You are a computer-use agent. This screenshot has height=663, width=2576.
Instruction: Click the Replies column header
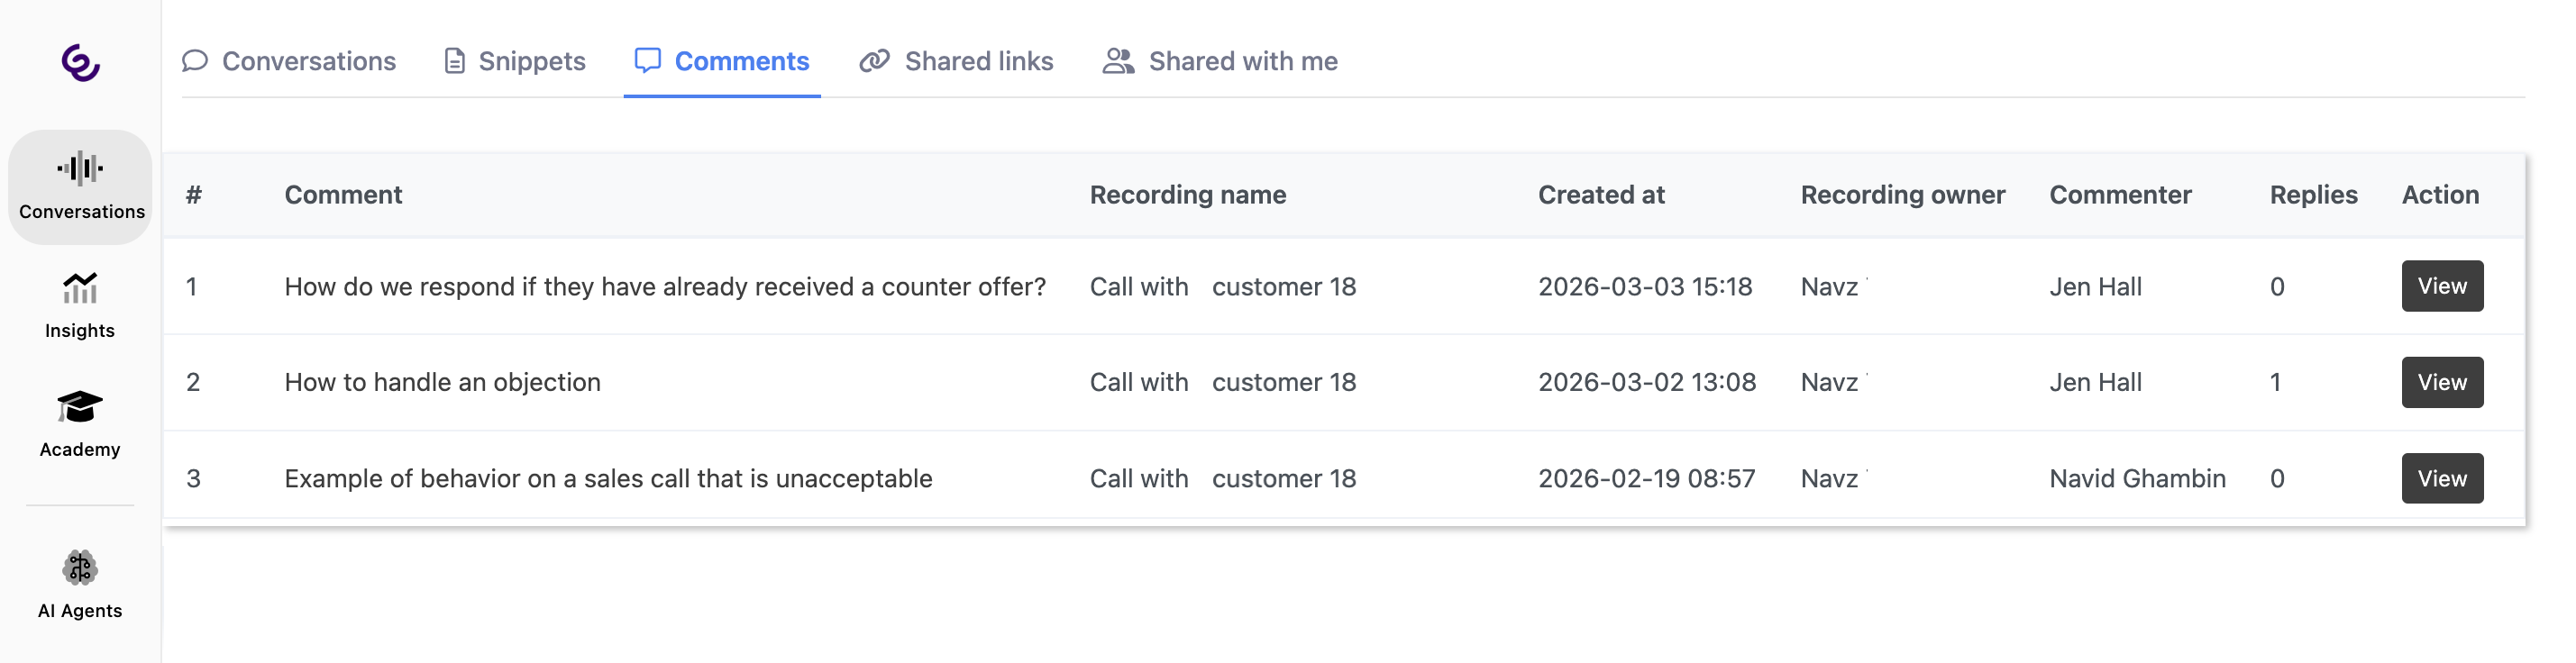pos(2312,195)
